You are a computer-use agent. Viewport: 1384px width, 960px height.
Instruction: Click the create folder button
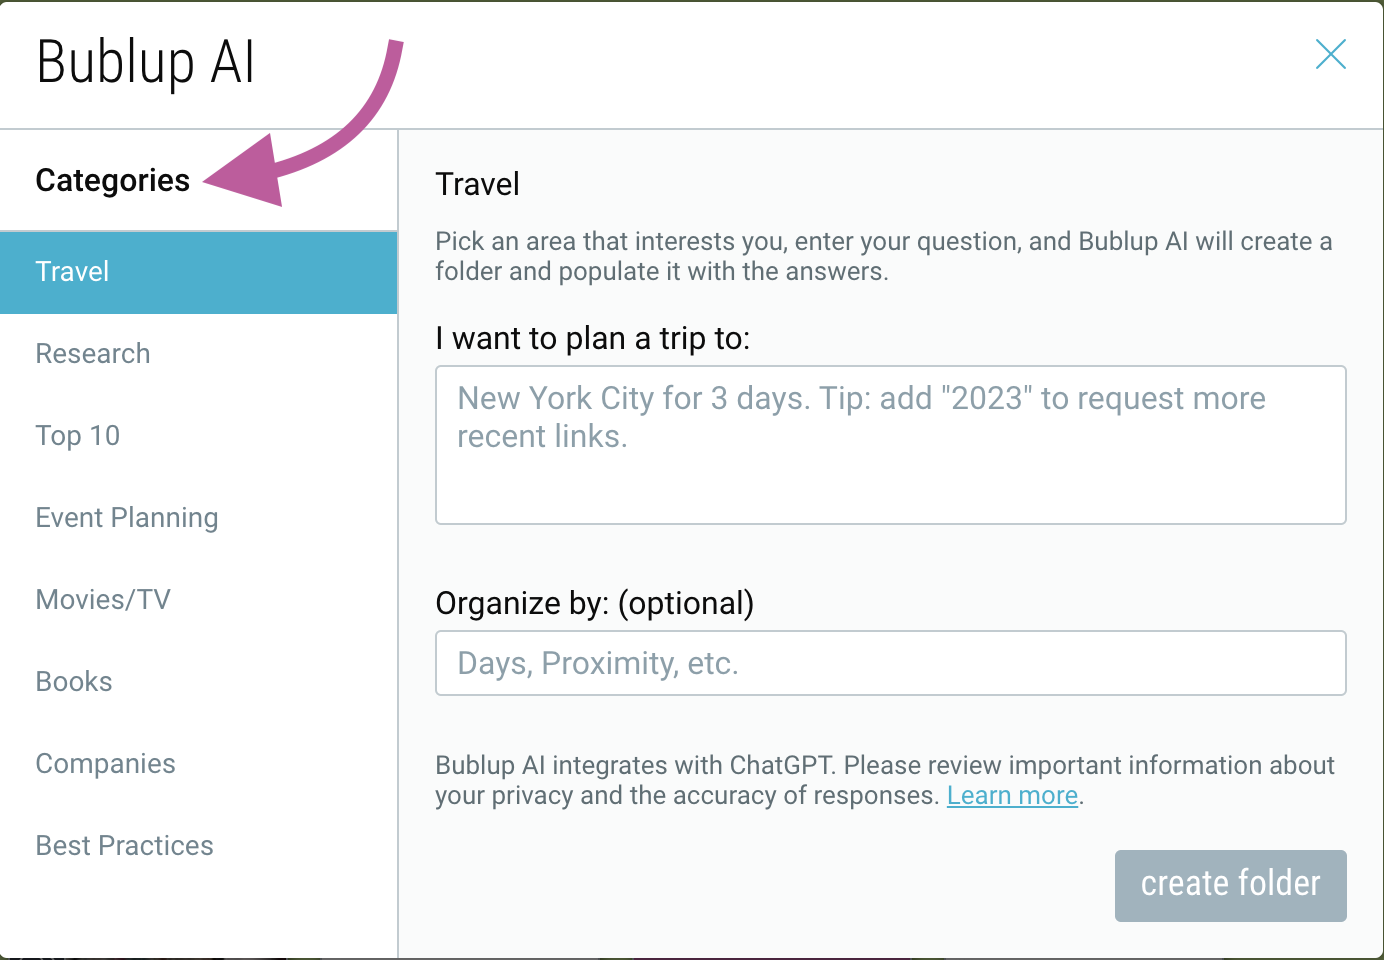click(1230, 885)
